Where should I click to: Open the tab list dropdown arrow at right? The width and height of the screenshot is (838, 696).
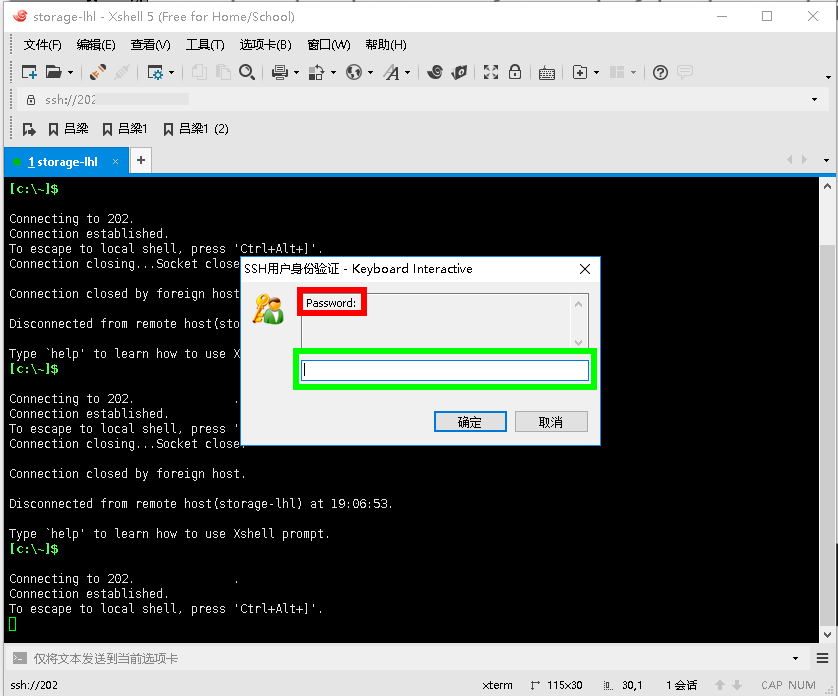(826, 160)
